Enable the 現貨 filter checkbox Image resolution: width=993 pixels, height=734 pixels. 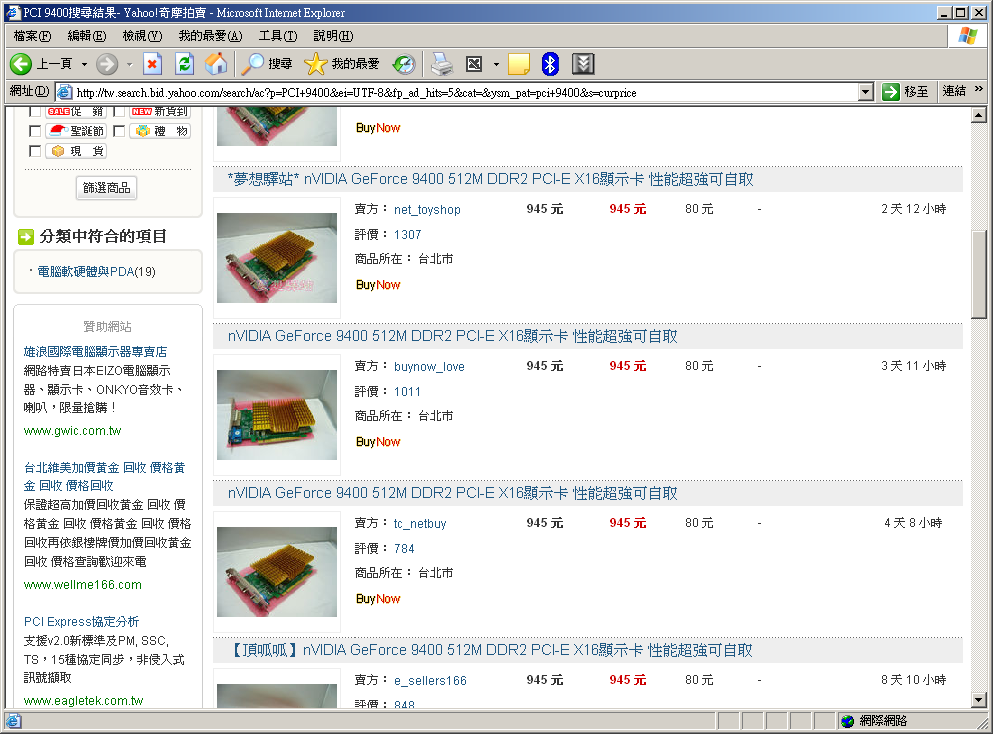pyautogui.click(x=35, y=151)
